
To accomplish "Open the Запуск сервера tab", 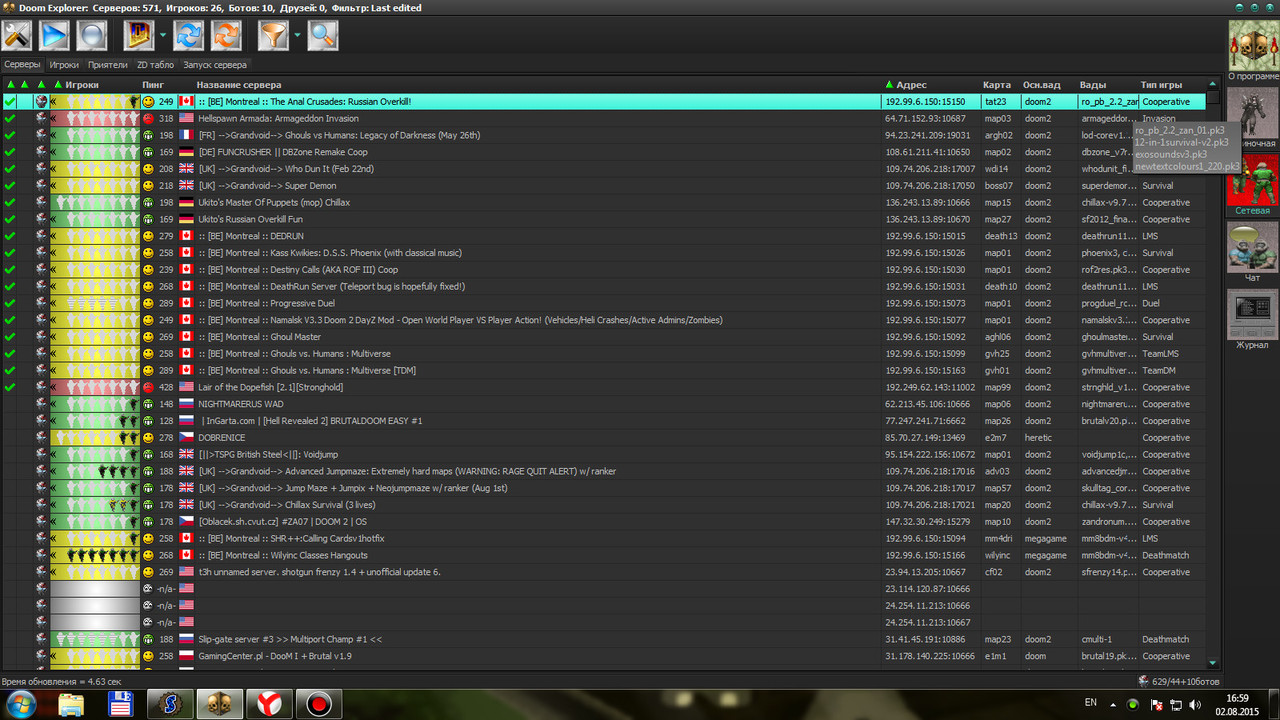I will click(215, 65).
